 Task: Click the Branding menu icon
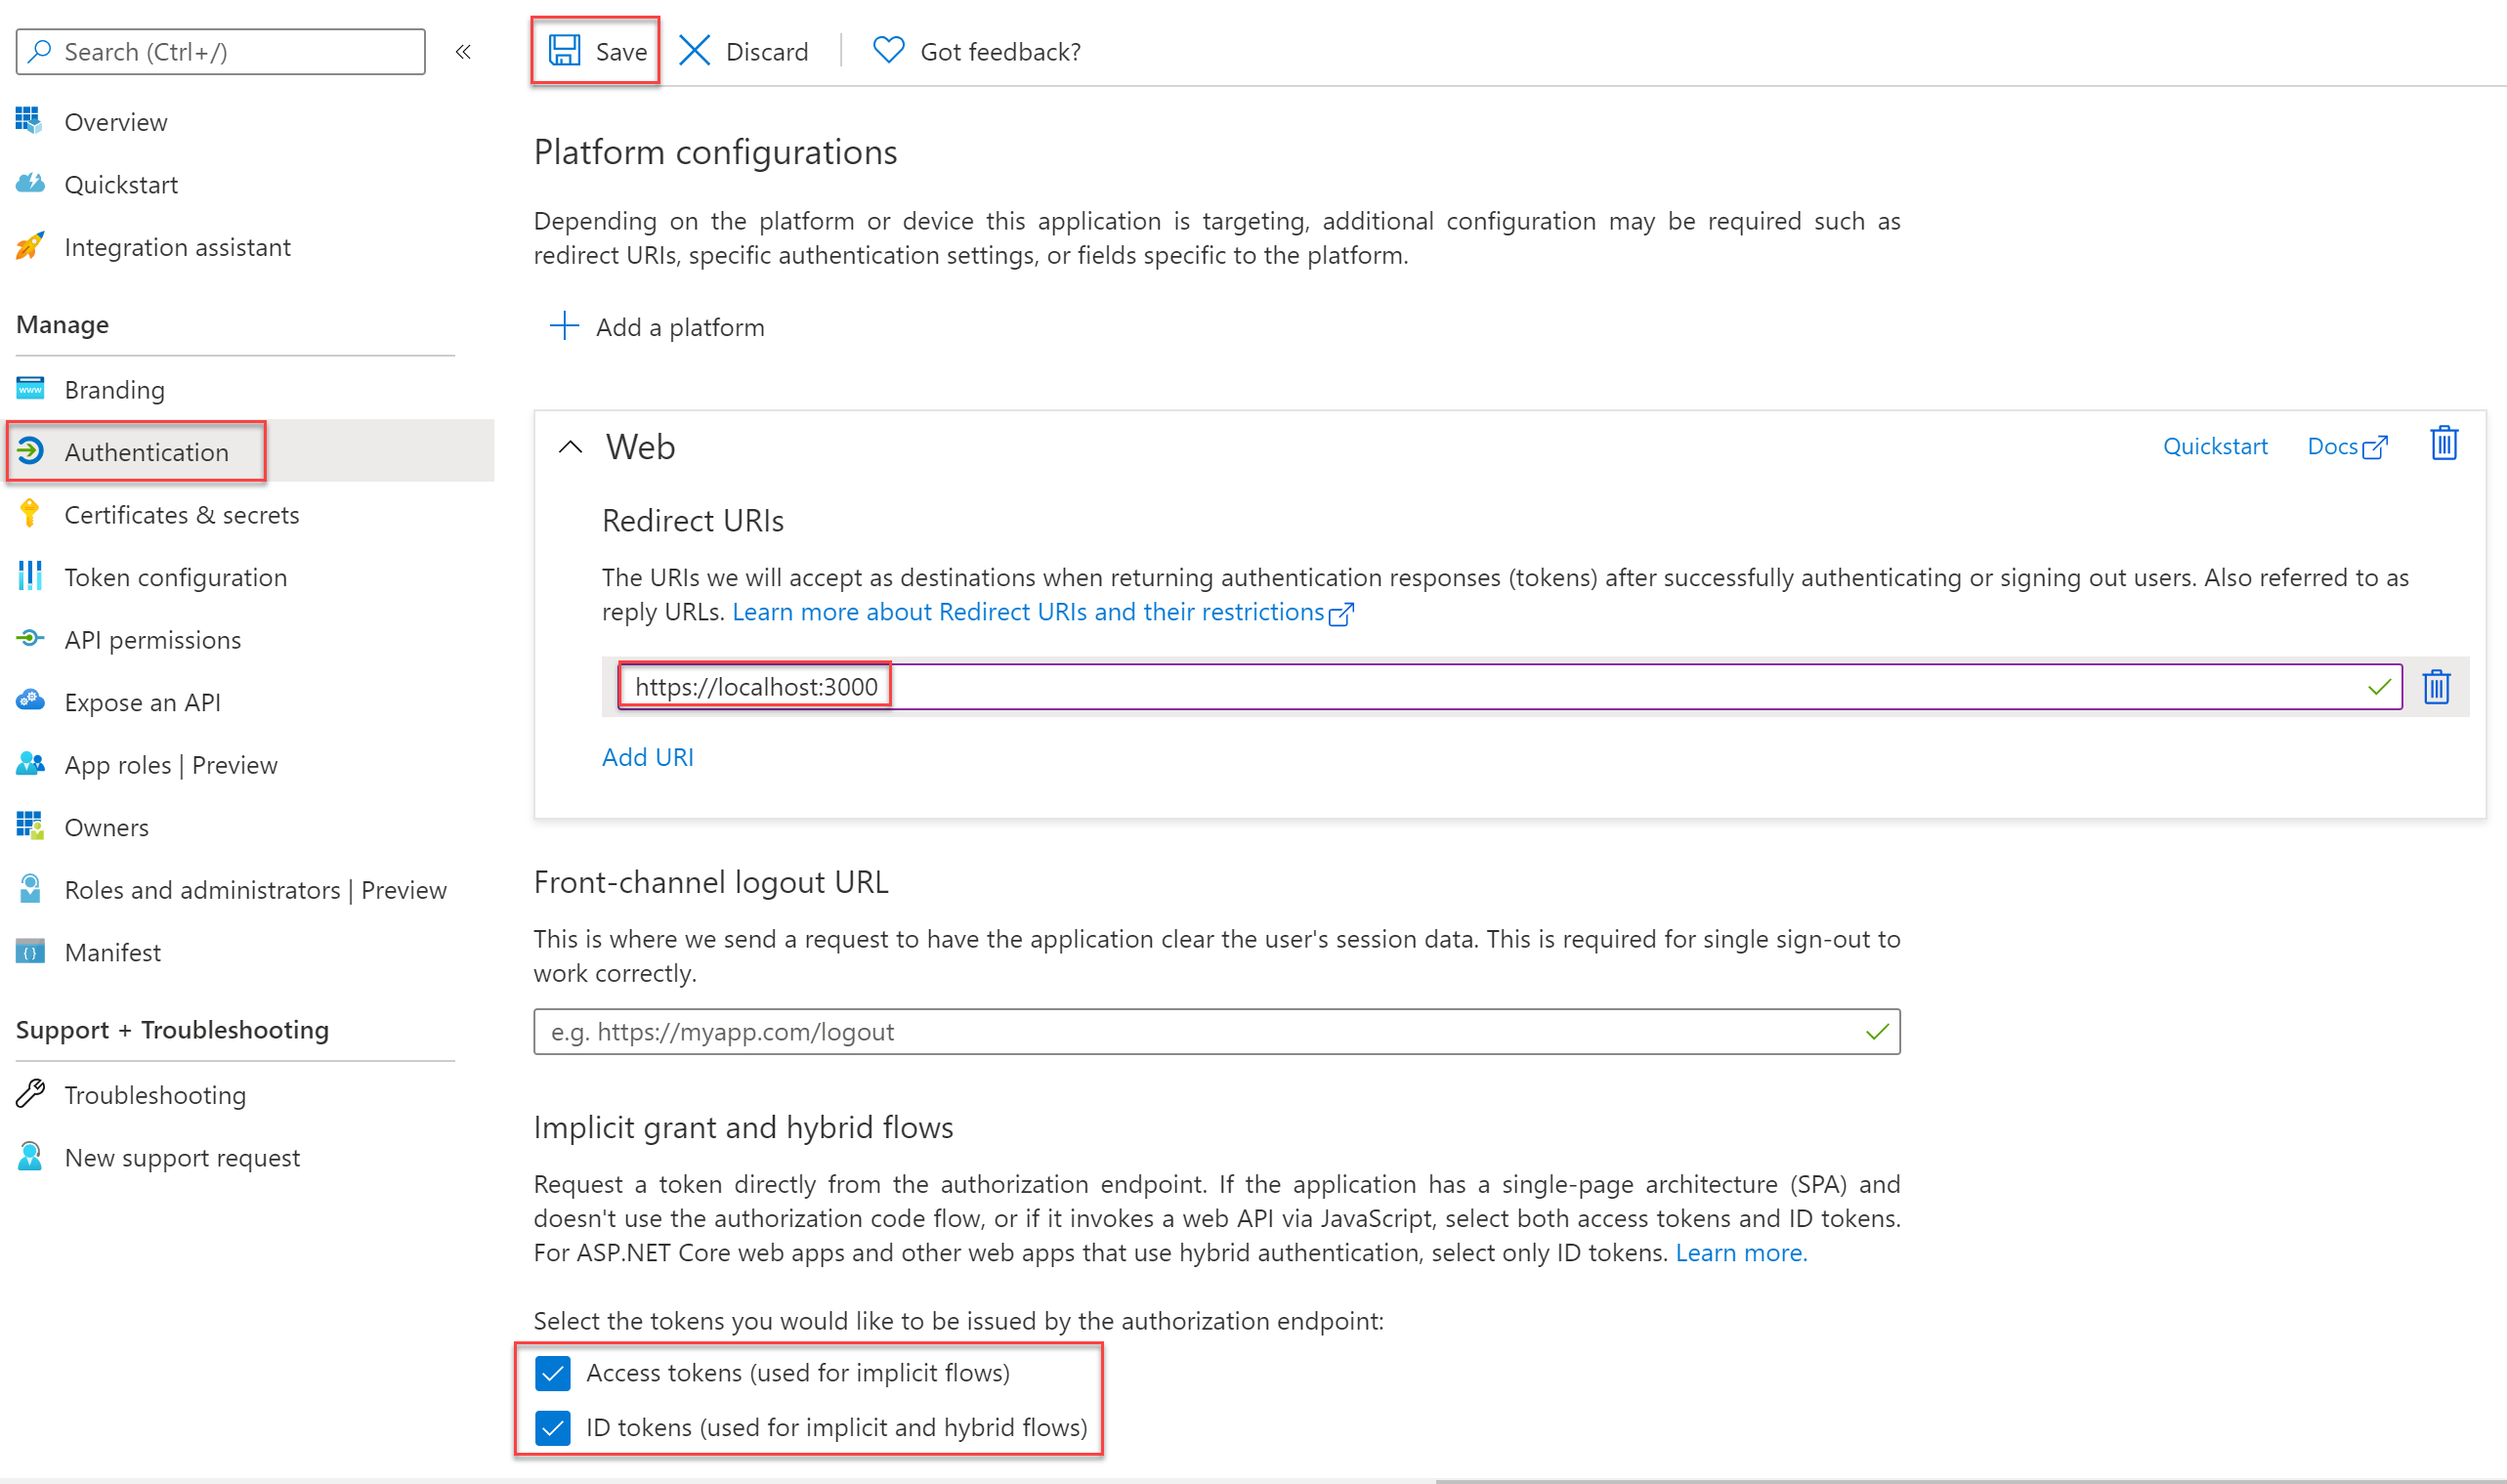pos(30,387)
